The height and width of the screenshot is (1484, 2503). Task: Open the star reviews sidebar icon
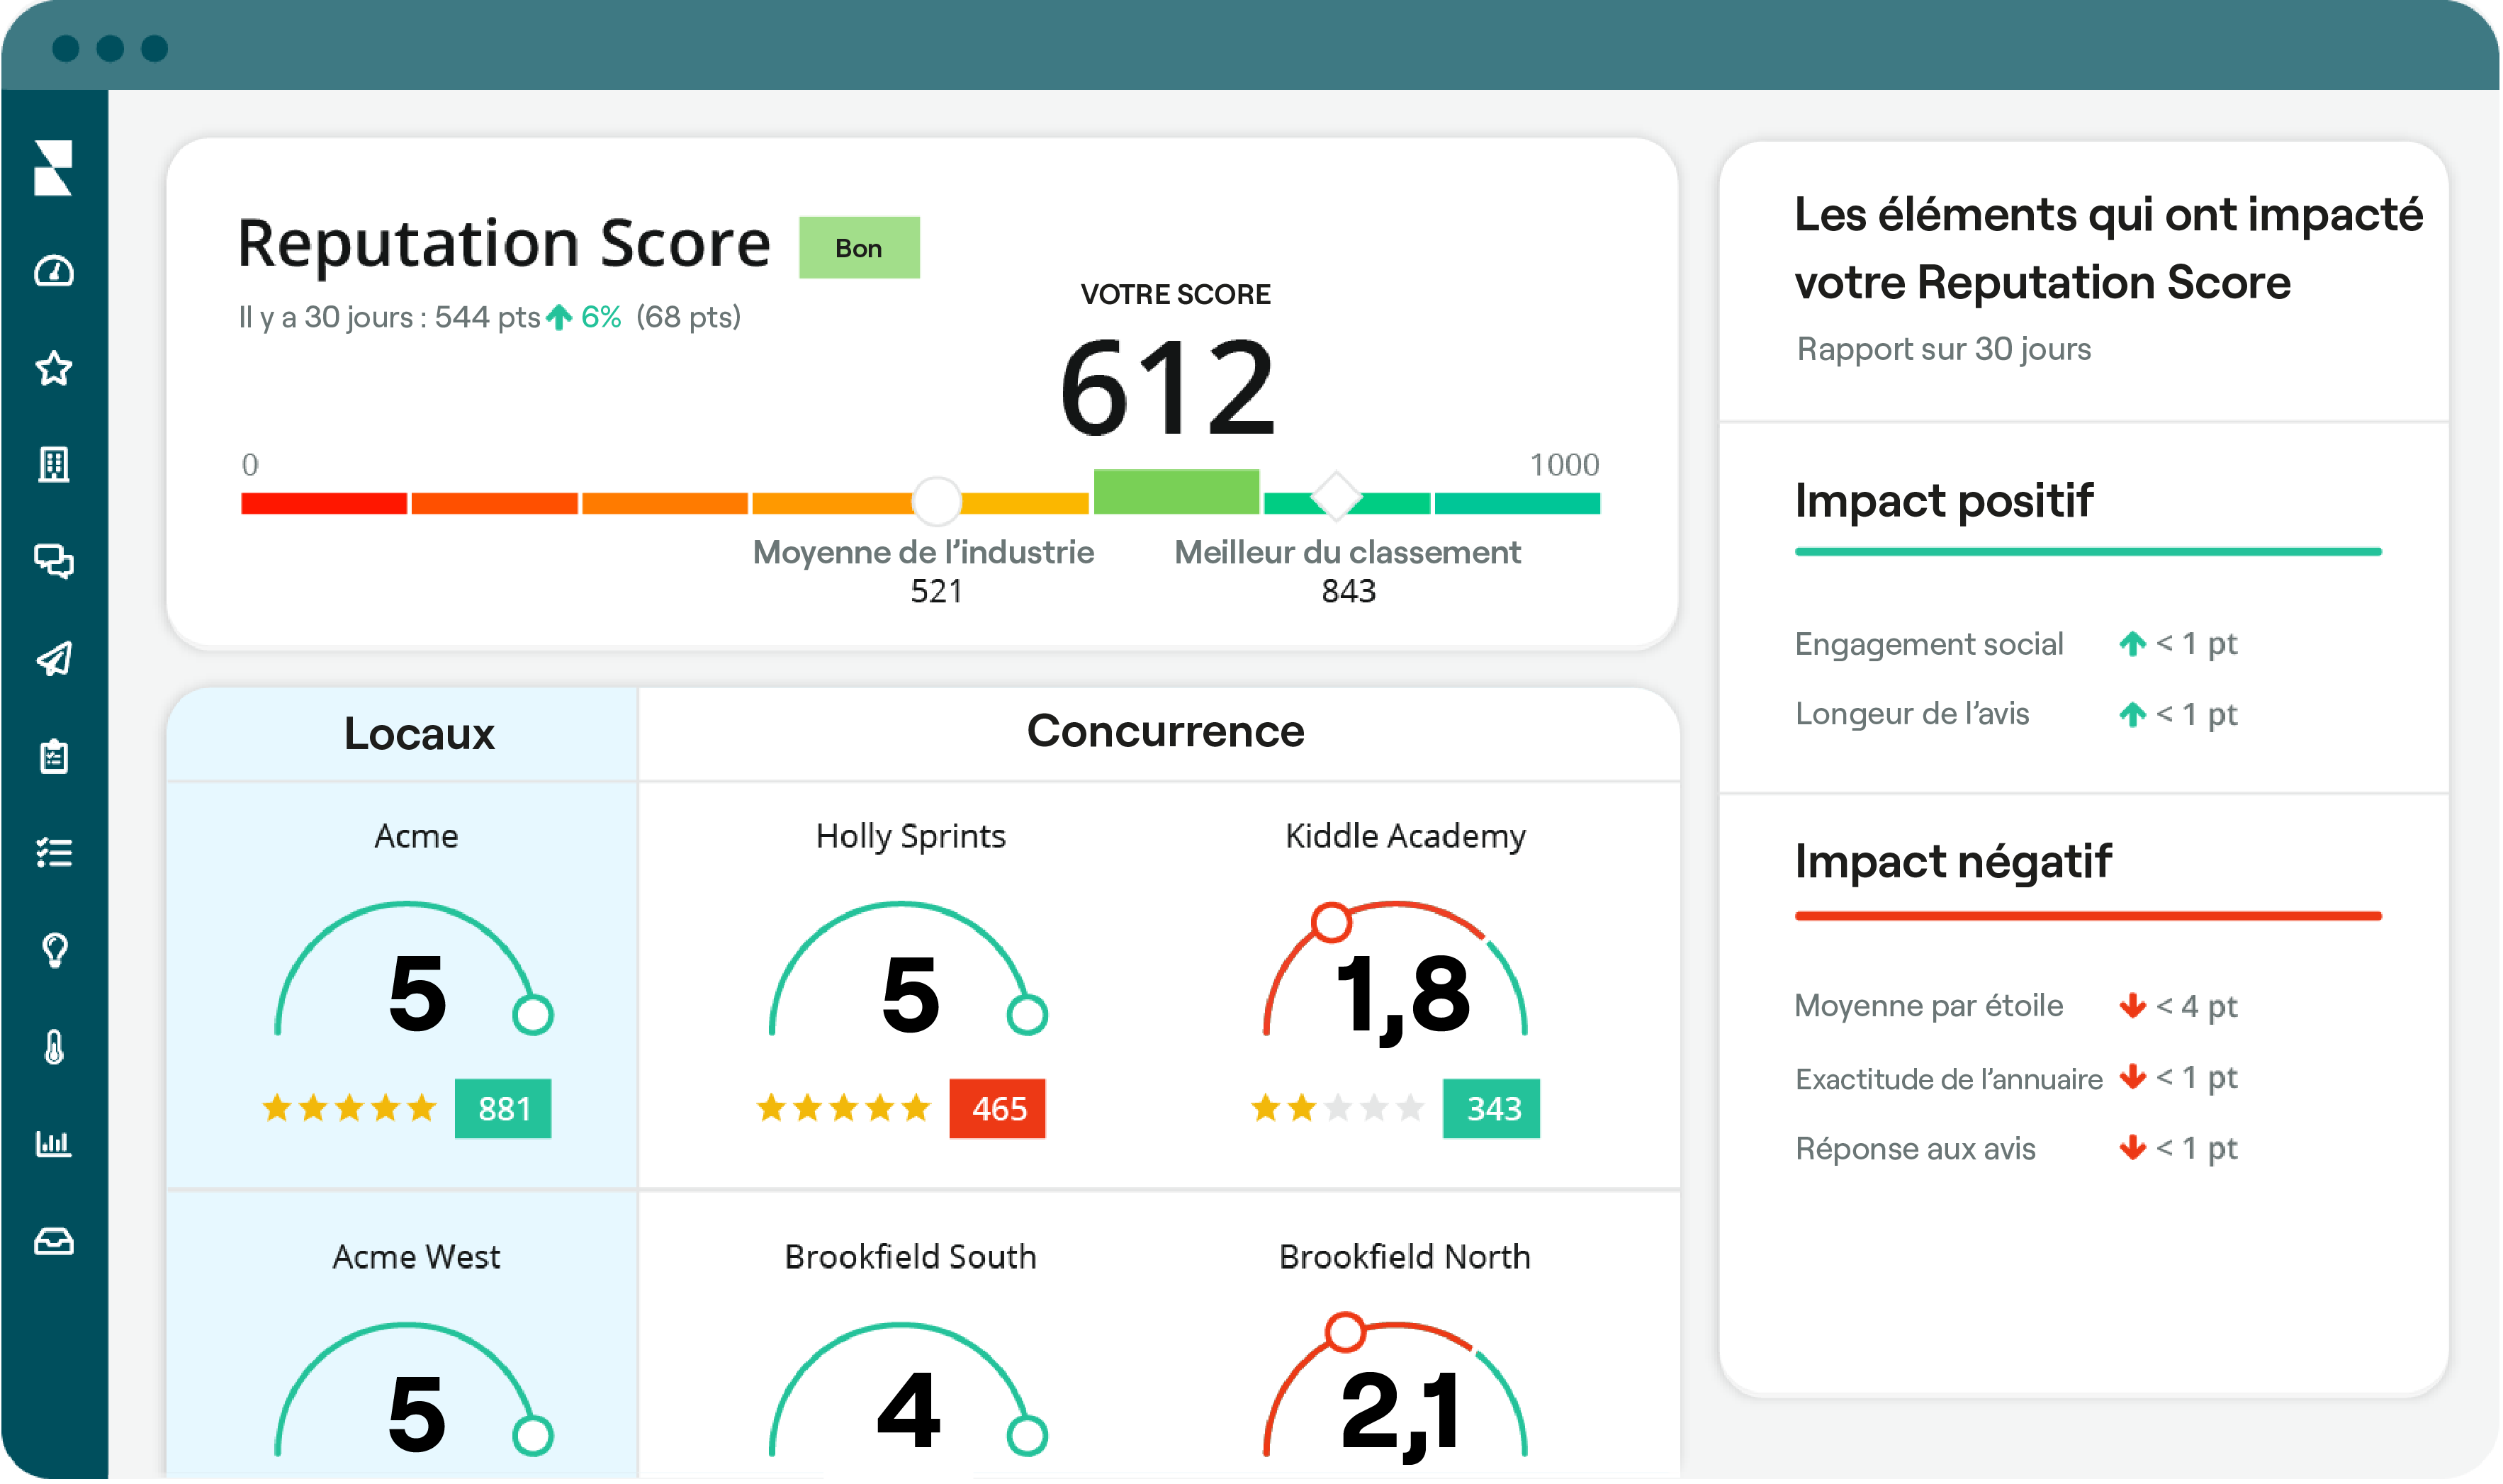click(54, 369)
